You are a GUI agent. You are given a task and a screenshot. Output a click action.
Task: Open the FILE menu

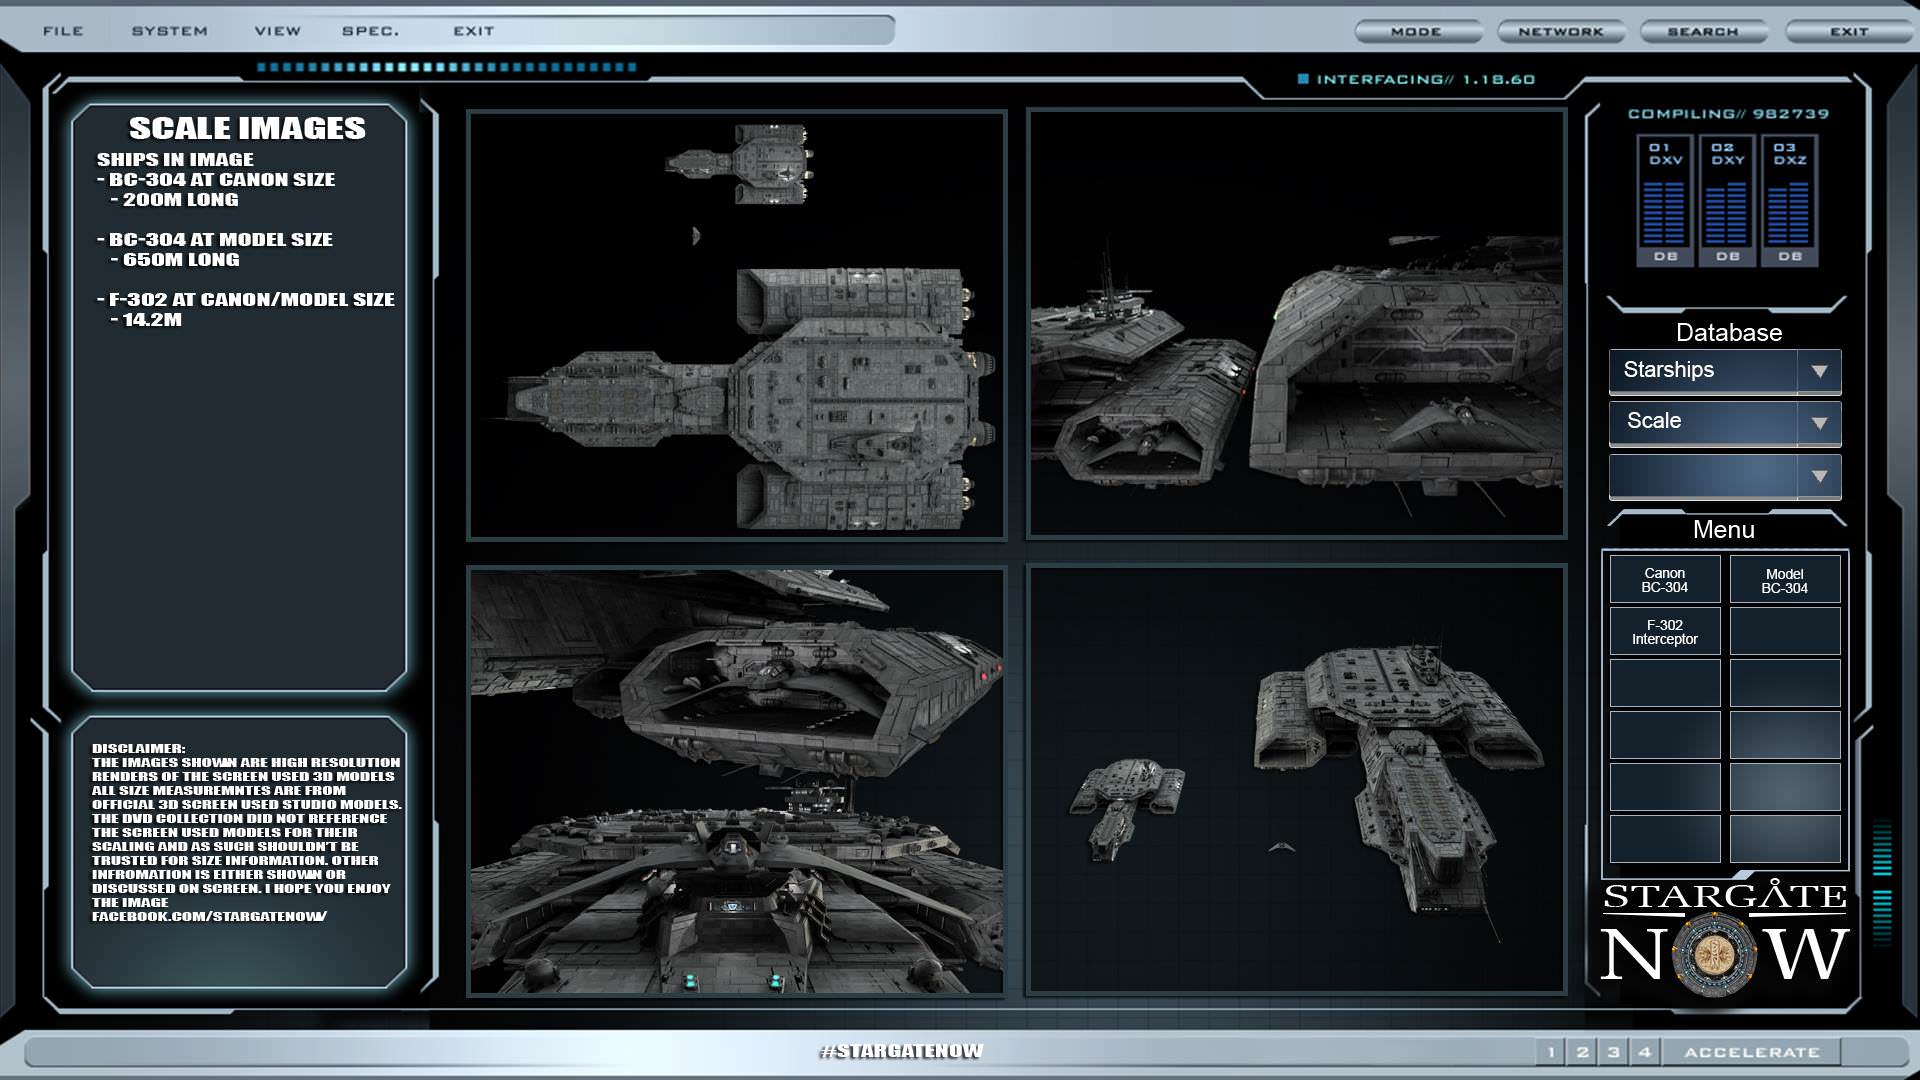click(x=63, y=31)
